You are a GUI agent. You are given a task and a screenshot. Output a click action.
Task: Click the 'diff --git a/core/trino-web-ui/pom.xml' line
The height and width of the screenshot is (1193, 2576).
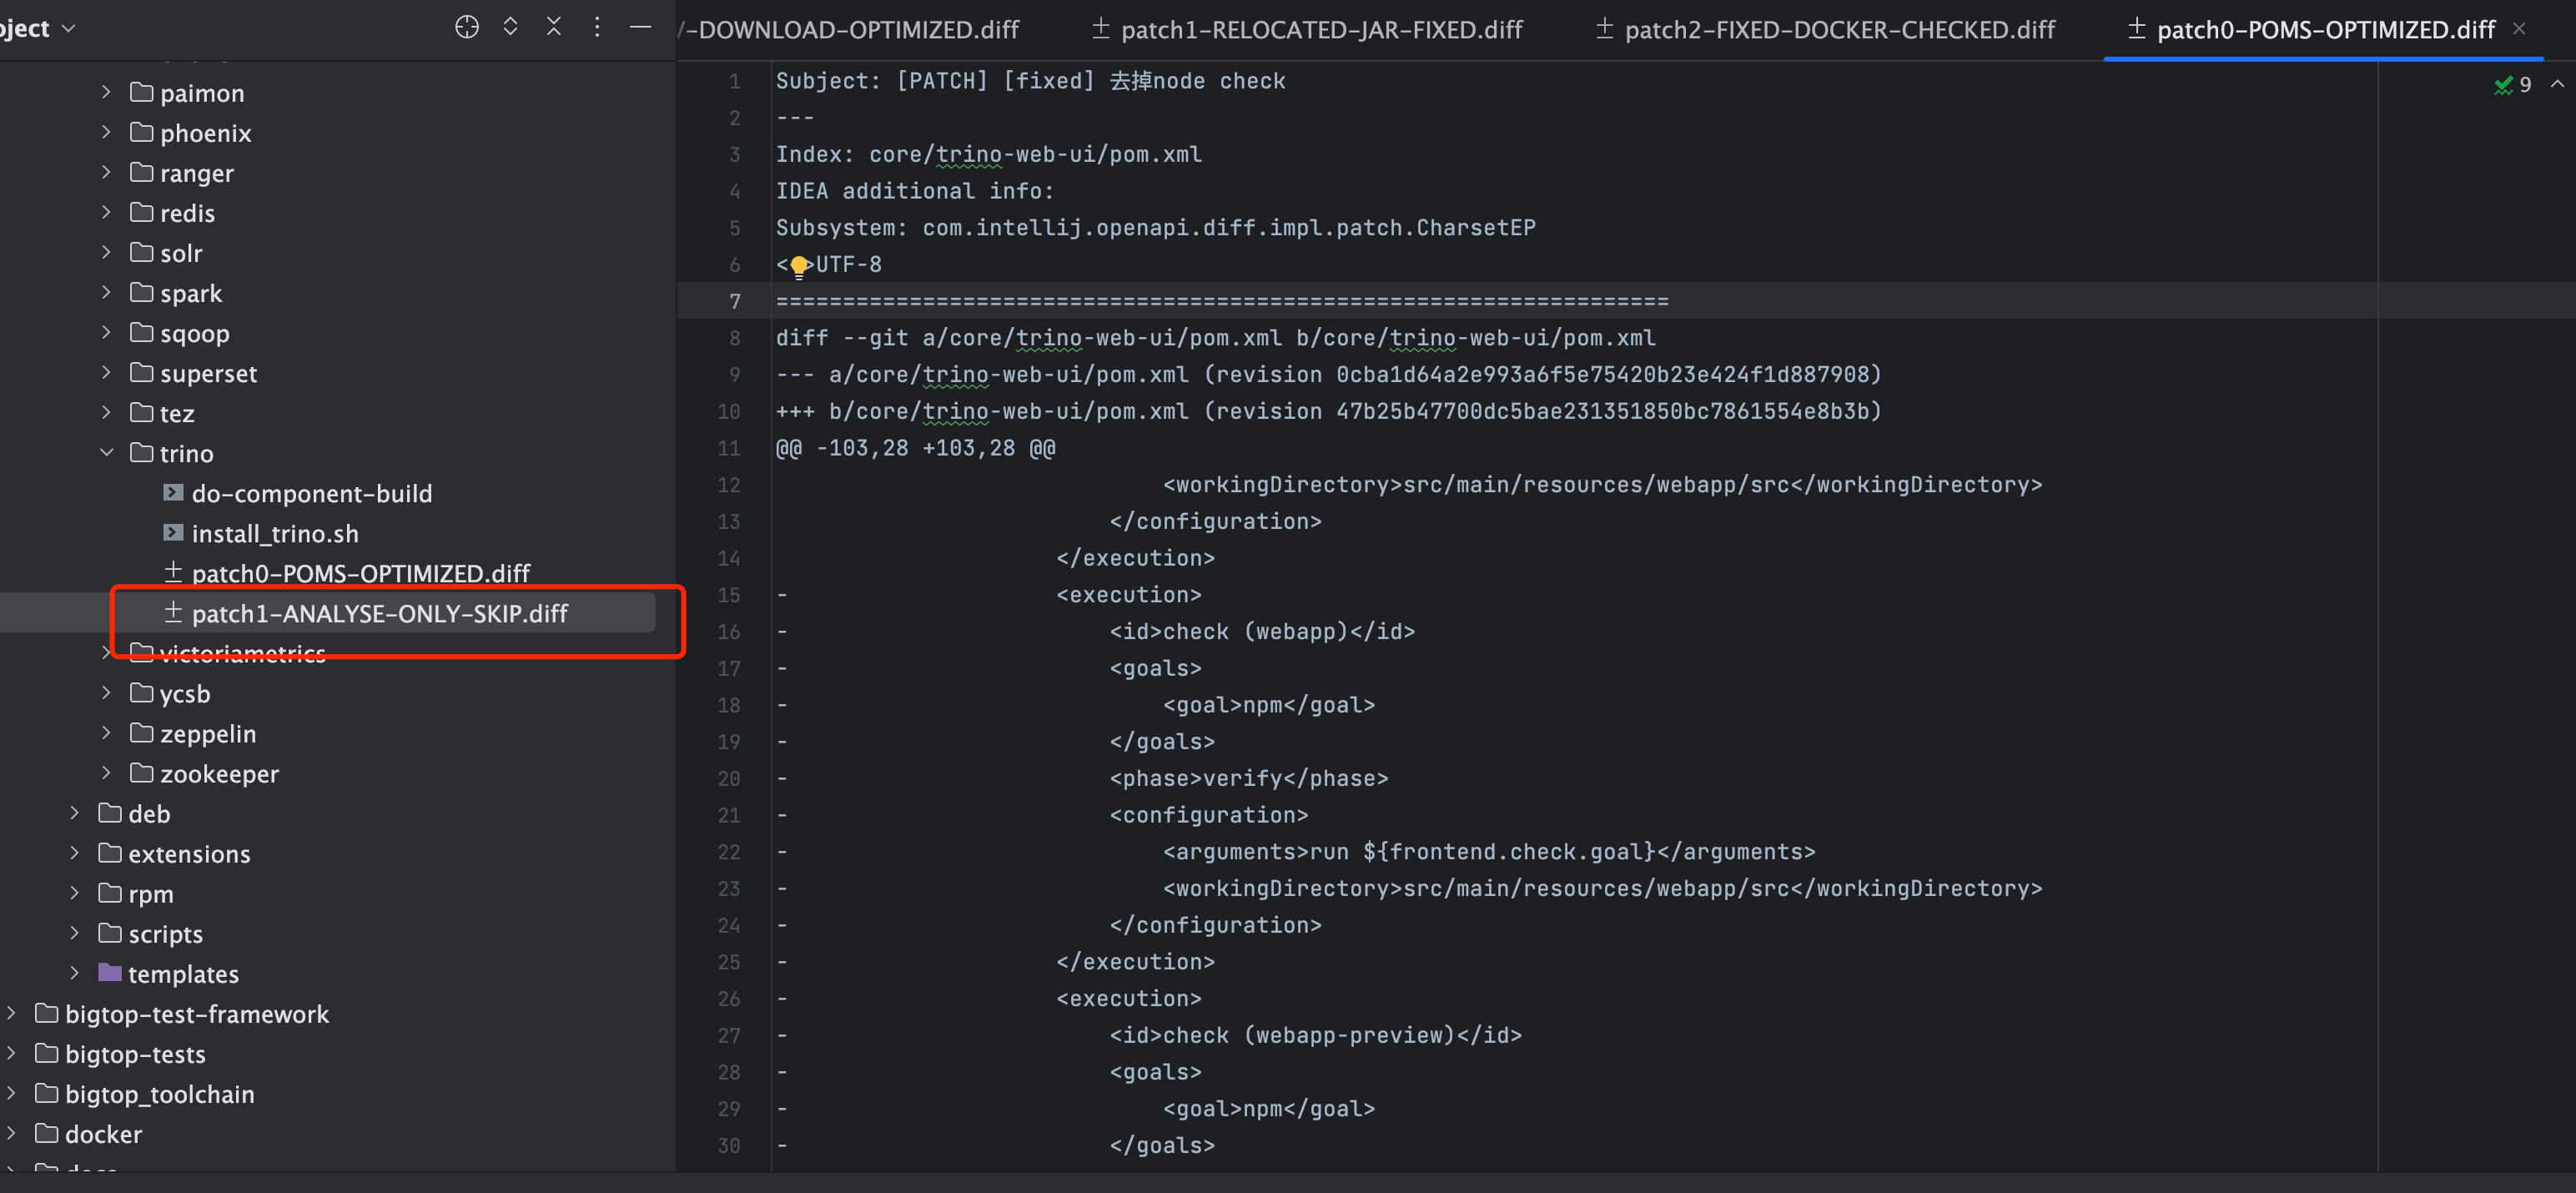[x=1216, y=338]
